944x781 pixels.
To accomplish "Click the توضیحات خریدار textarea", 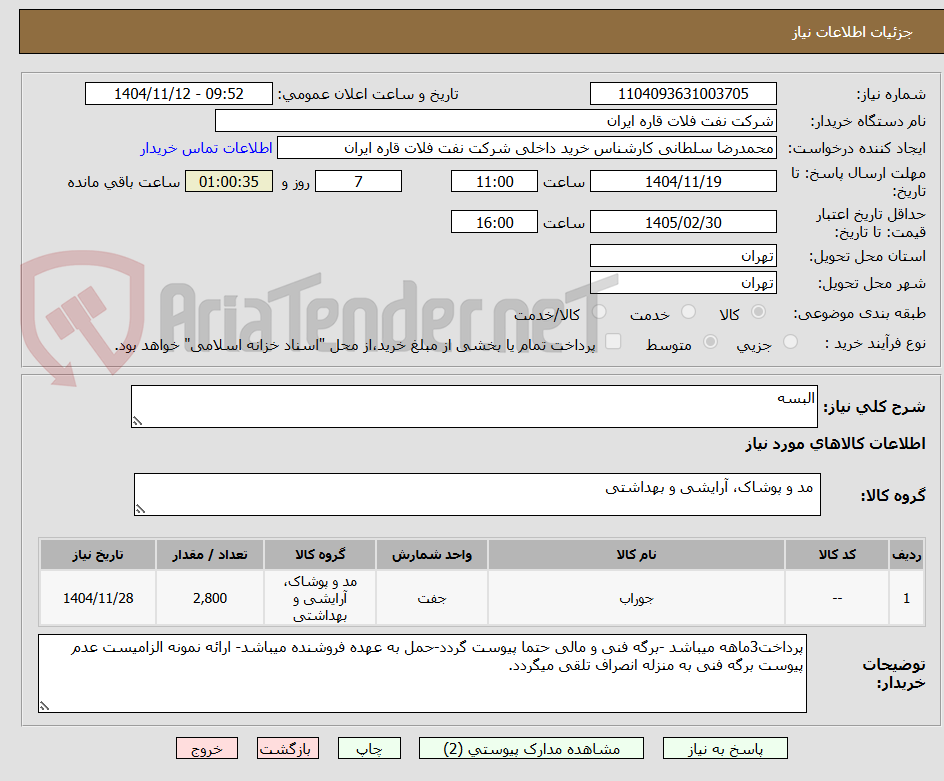I will (x=422, y=673).
